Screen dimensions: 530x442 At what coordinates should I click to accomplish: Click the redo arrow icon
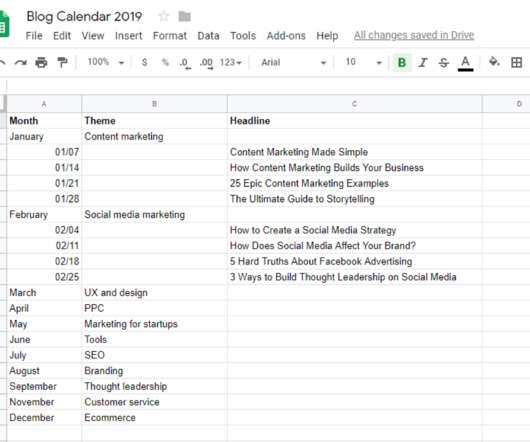tap(21, 63)
